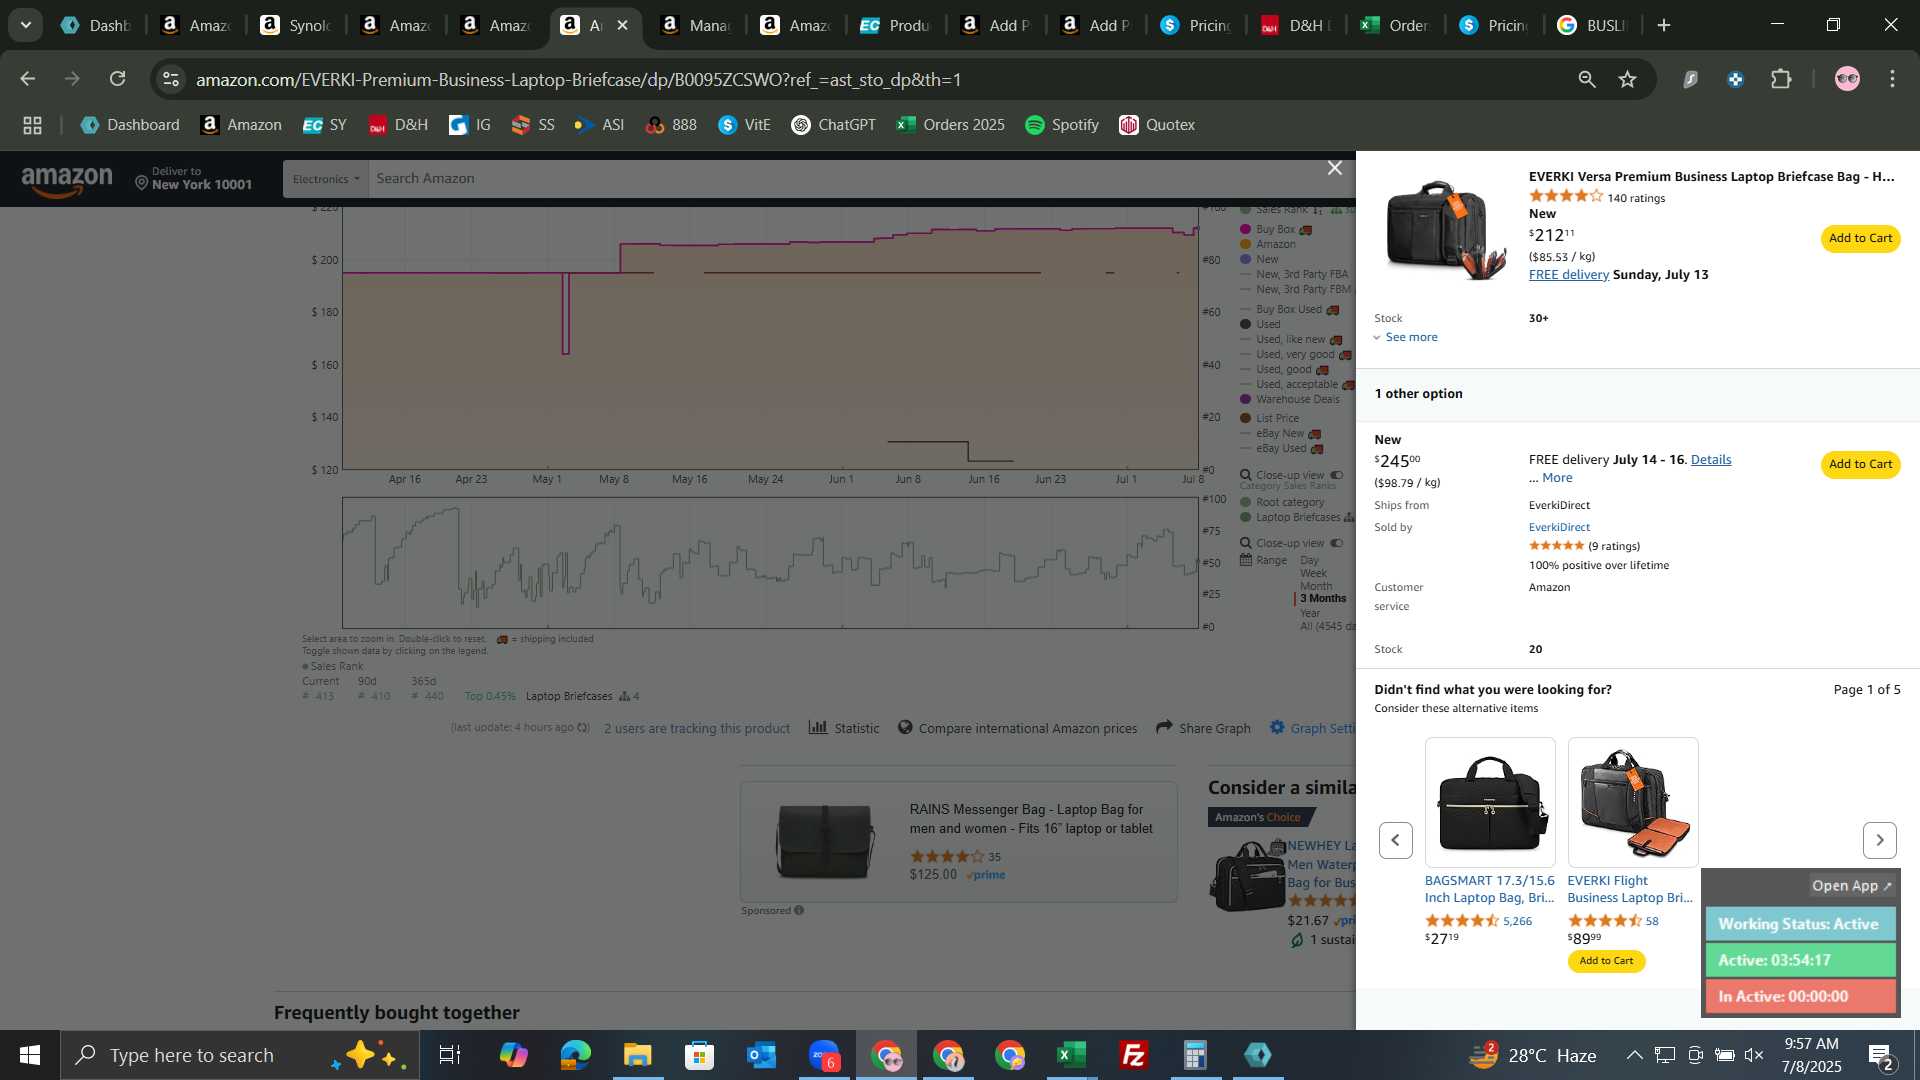Viewport: 1920px width, 1080px height.
Task: Toggle Buy Box series in graph legend
Action: tap(1276, 229)
